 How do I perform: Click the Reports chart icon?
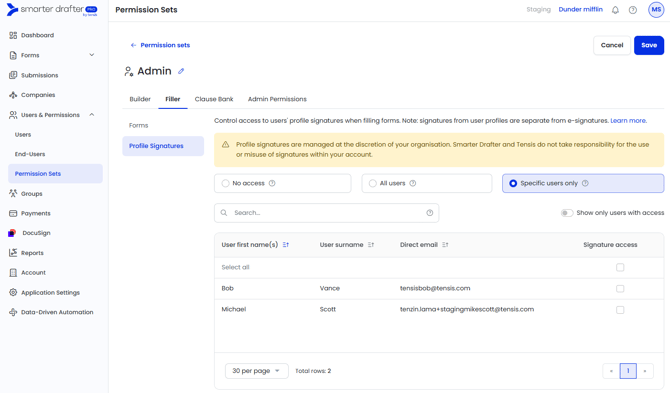[x=13, y=252]
